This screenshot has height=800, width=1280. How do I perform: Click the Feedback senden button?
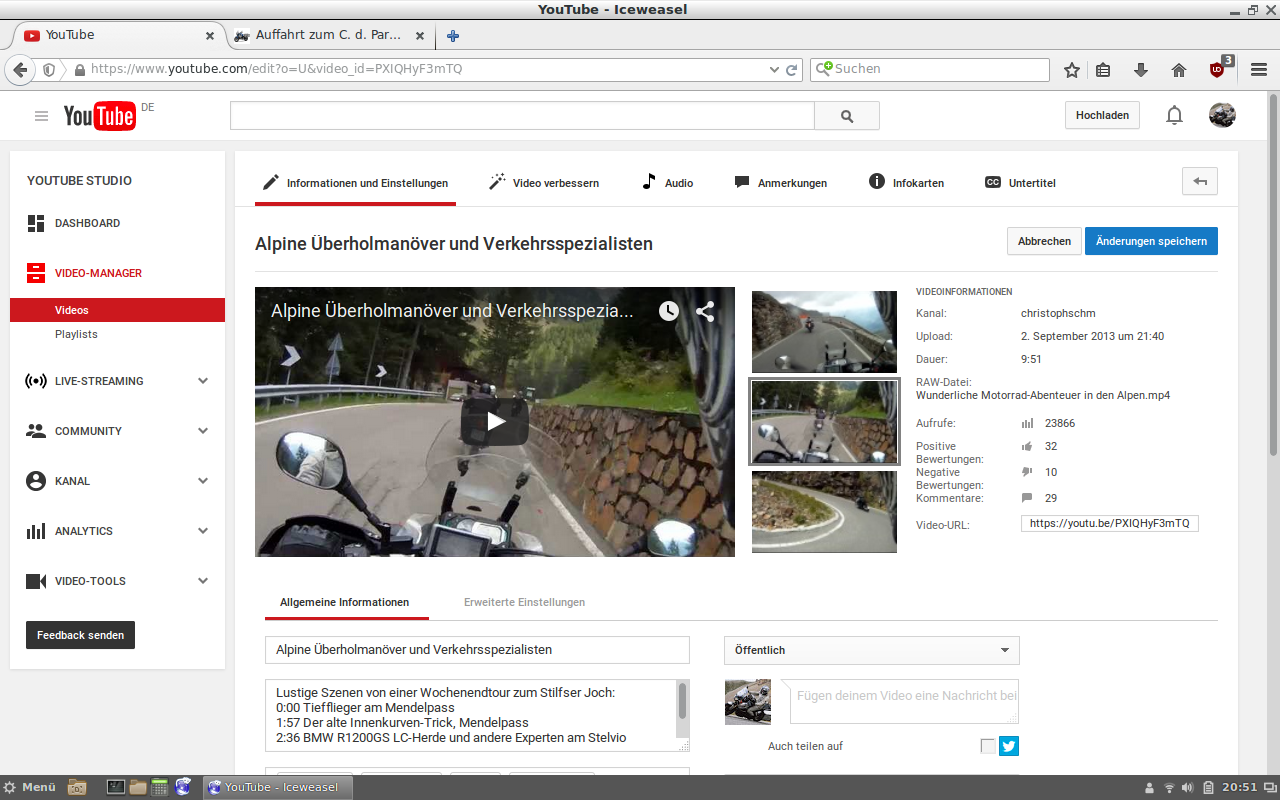coord(80,635)
